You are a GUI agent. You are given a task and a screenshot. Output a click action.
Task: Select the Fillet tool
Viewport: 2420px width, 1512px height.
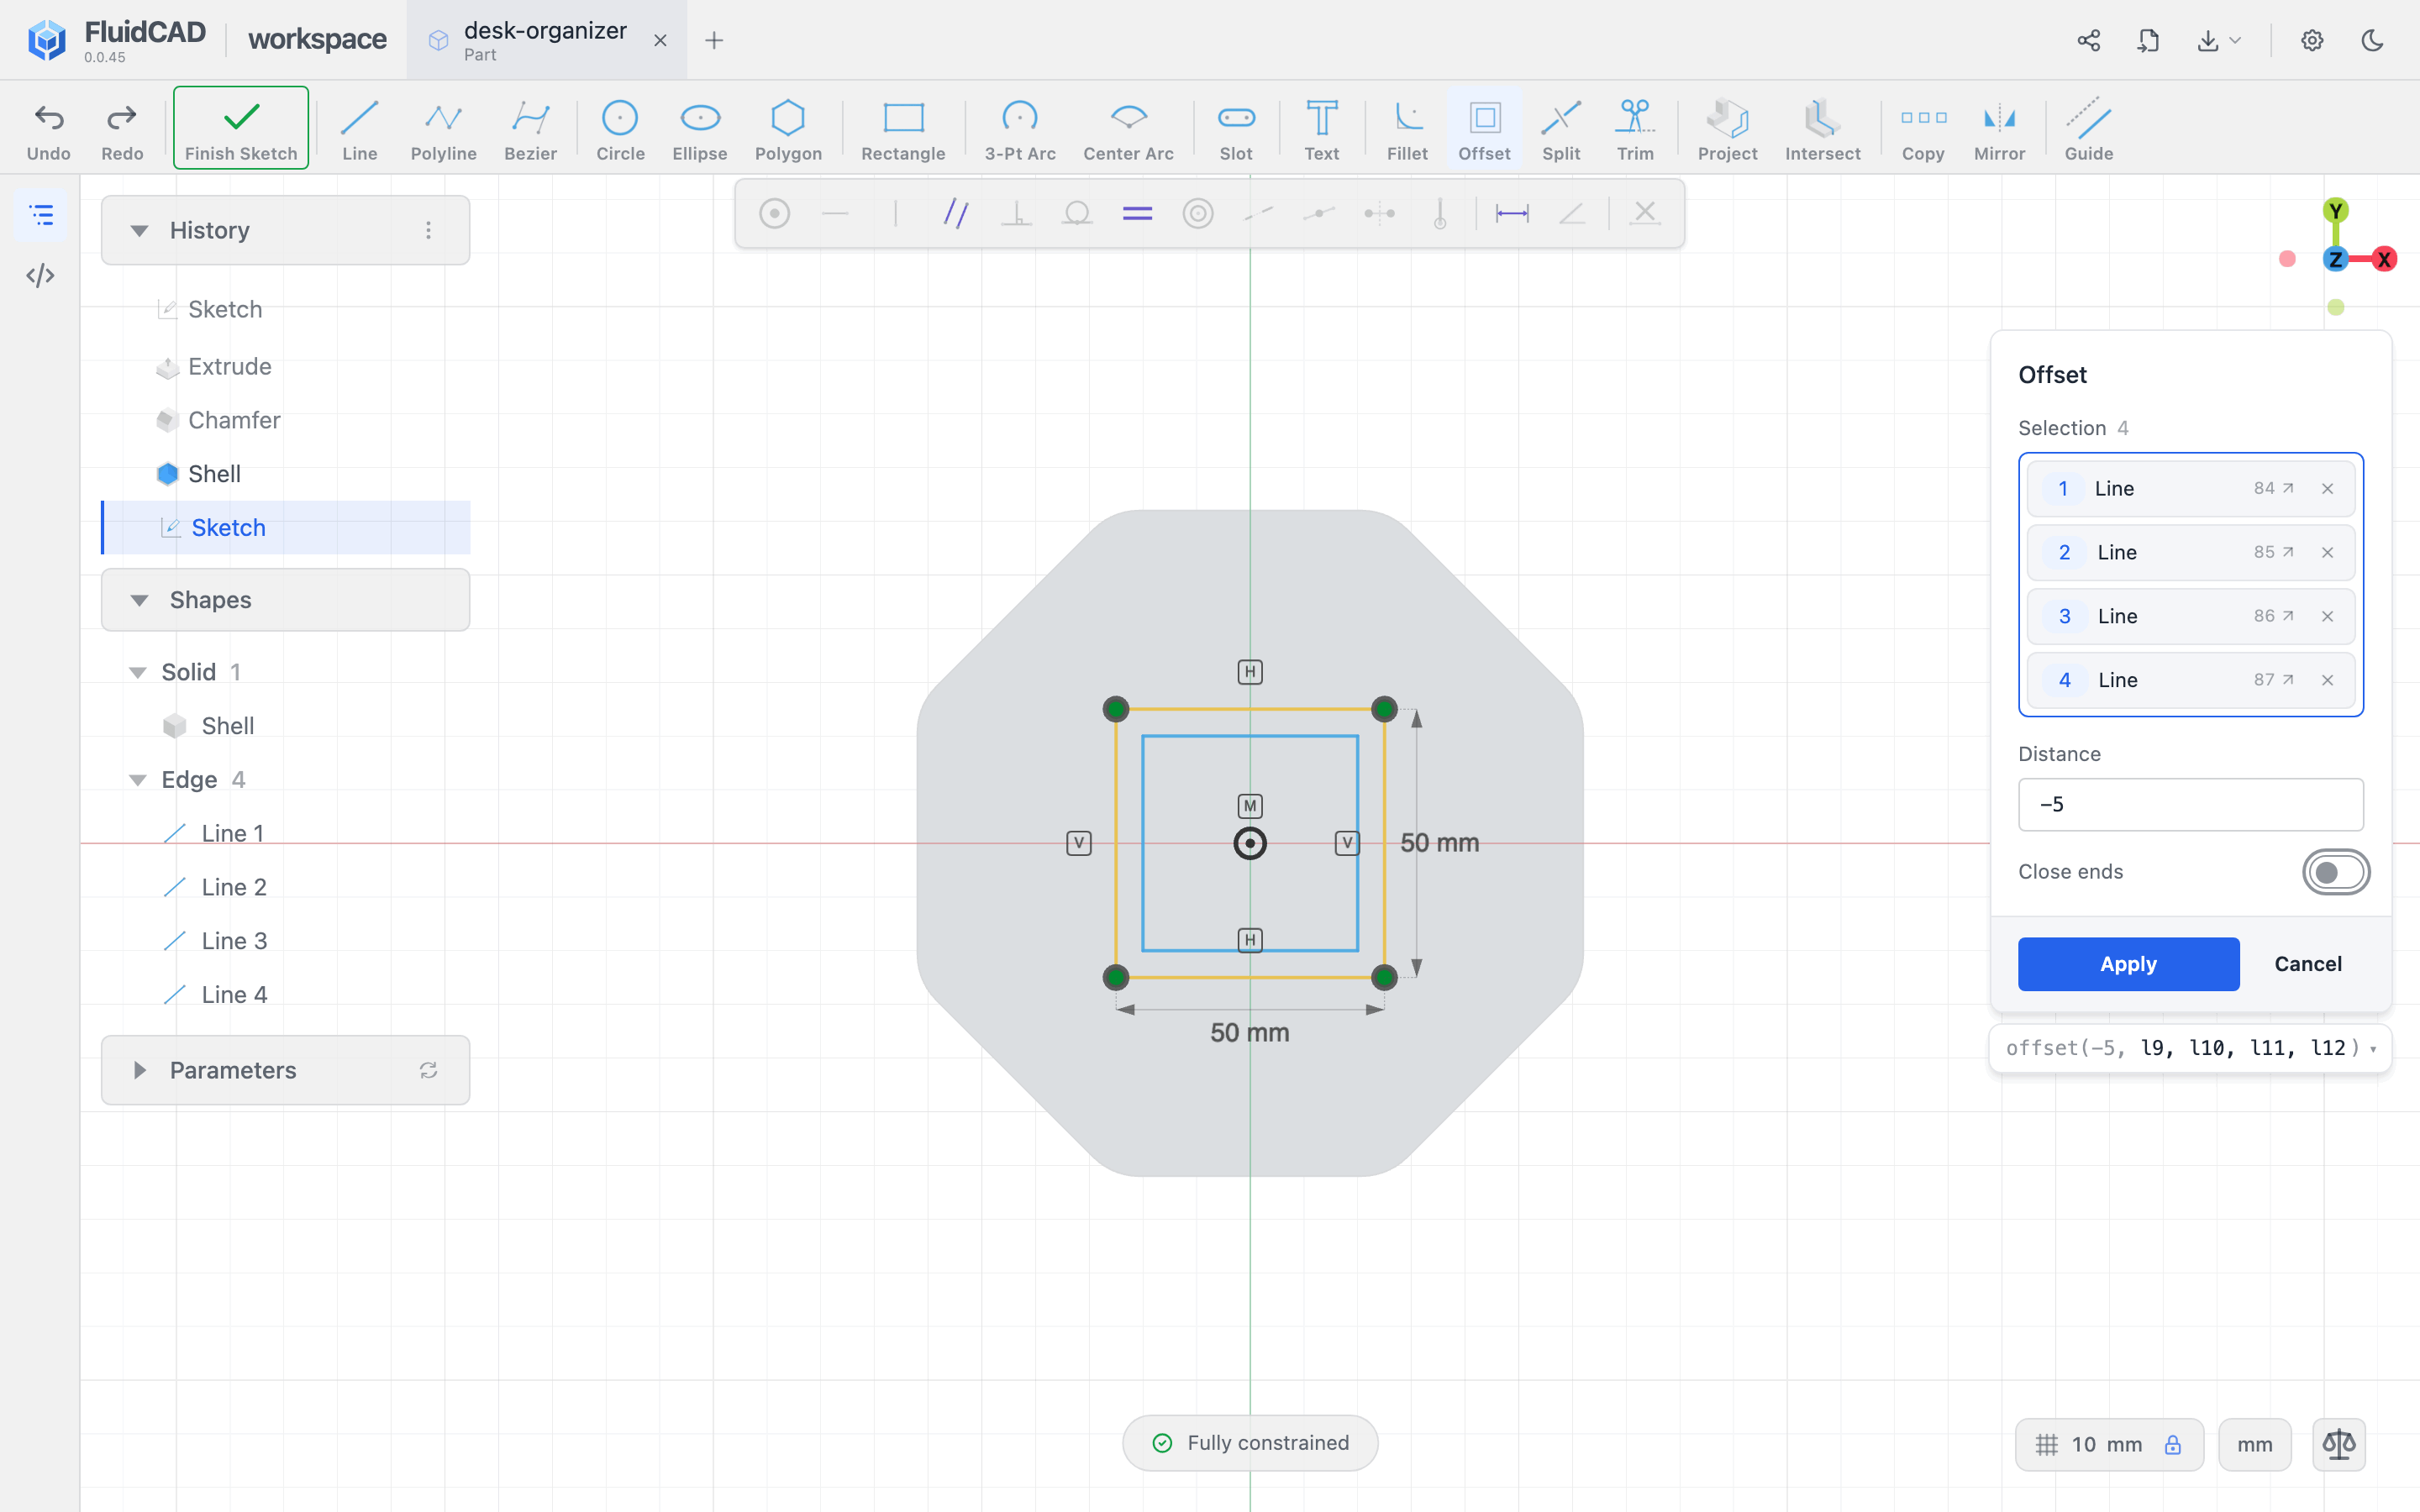tap(1407, 130)
